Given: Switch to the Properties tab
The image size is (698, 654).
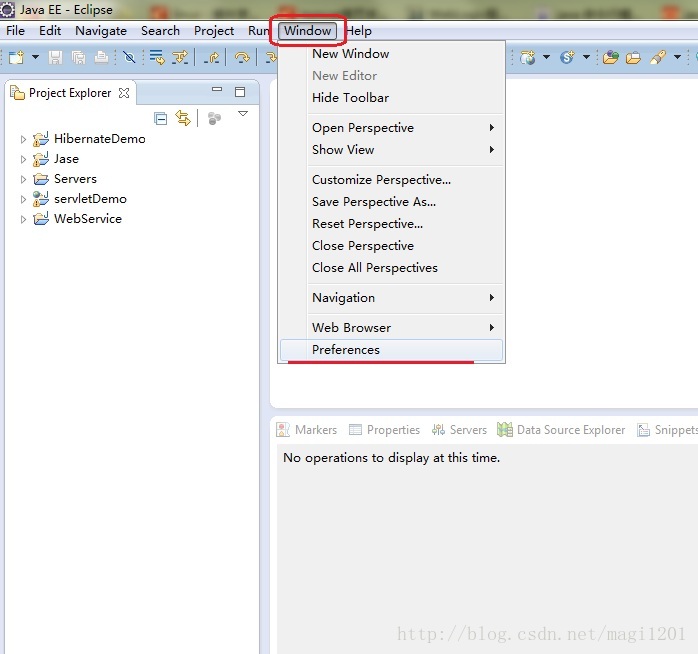Looking at the screenshot, I should pyautogui.click(x=385, y=430).
